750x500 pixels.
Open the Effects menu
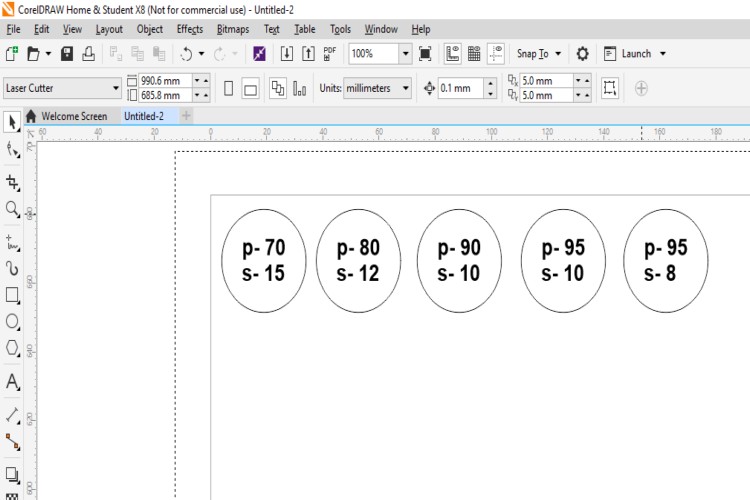(190, 29)
